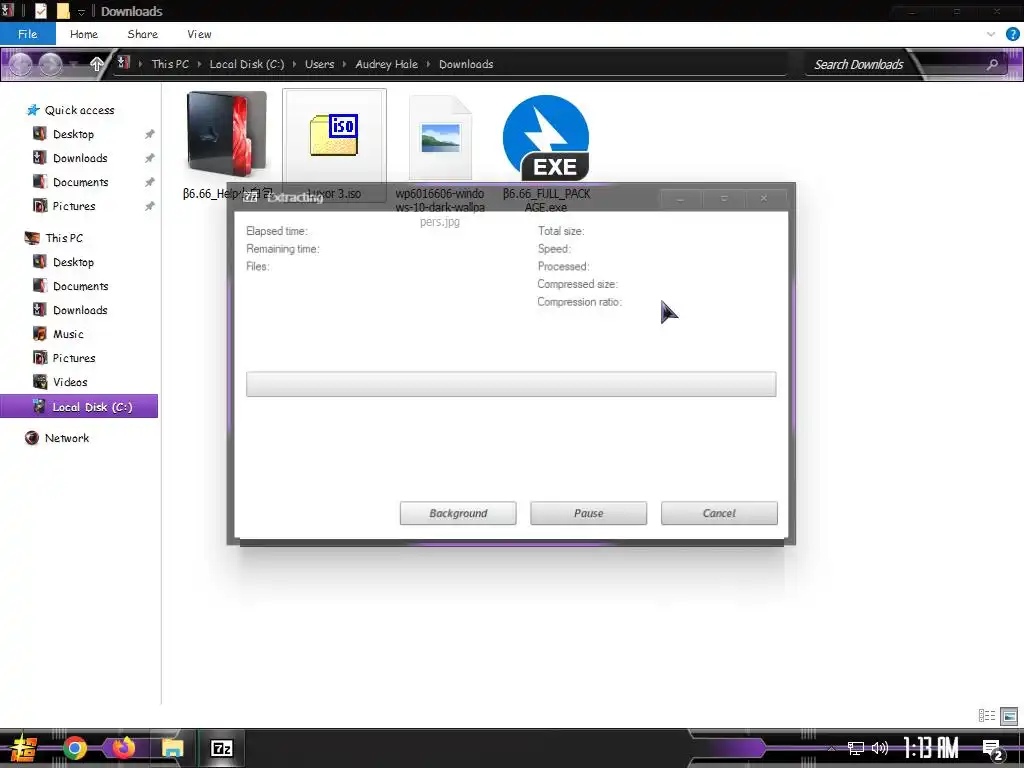Click 'Local Disk (C:)' breadcrumb in address bar
The image size is (1024, 768).
pyautogui.click(x=246, y=64)
